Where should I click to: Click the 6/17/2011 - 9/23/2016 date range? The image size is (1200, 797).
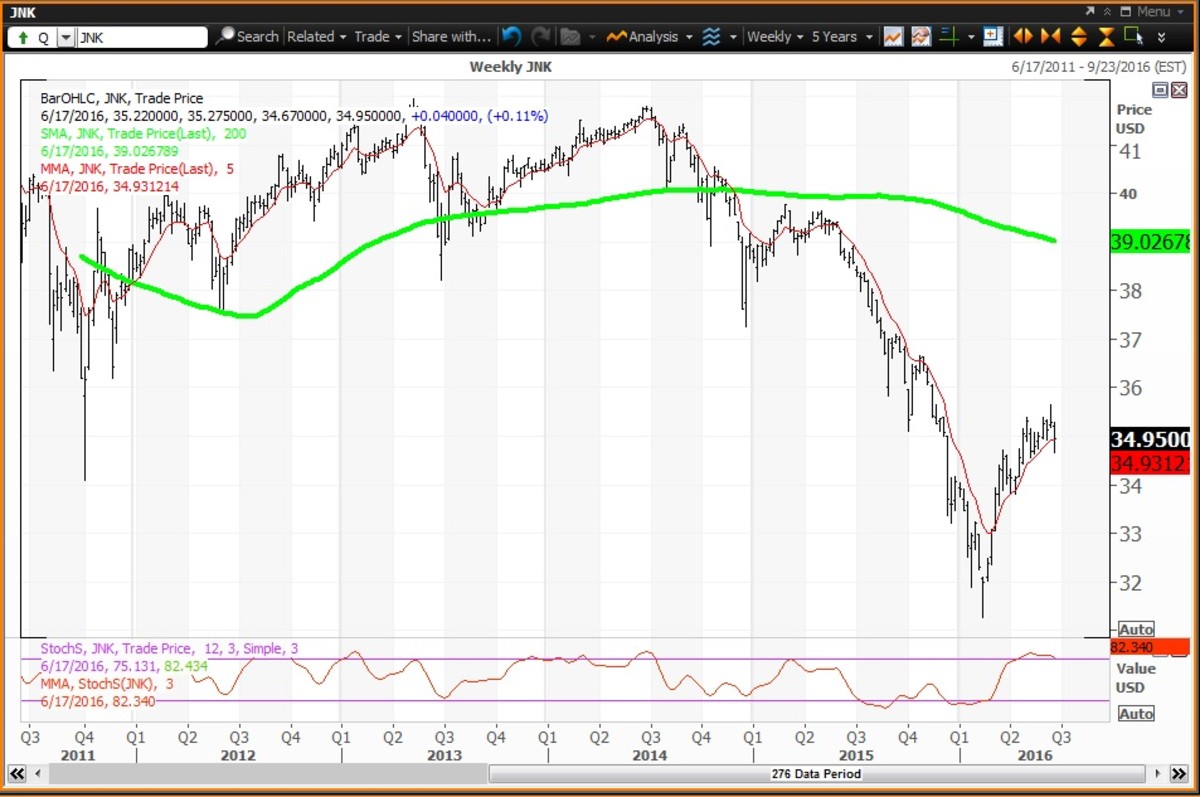click(1097, 66)
